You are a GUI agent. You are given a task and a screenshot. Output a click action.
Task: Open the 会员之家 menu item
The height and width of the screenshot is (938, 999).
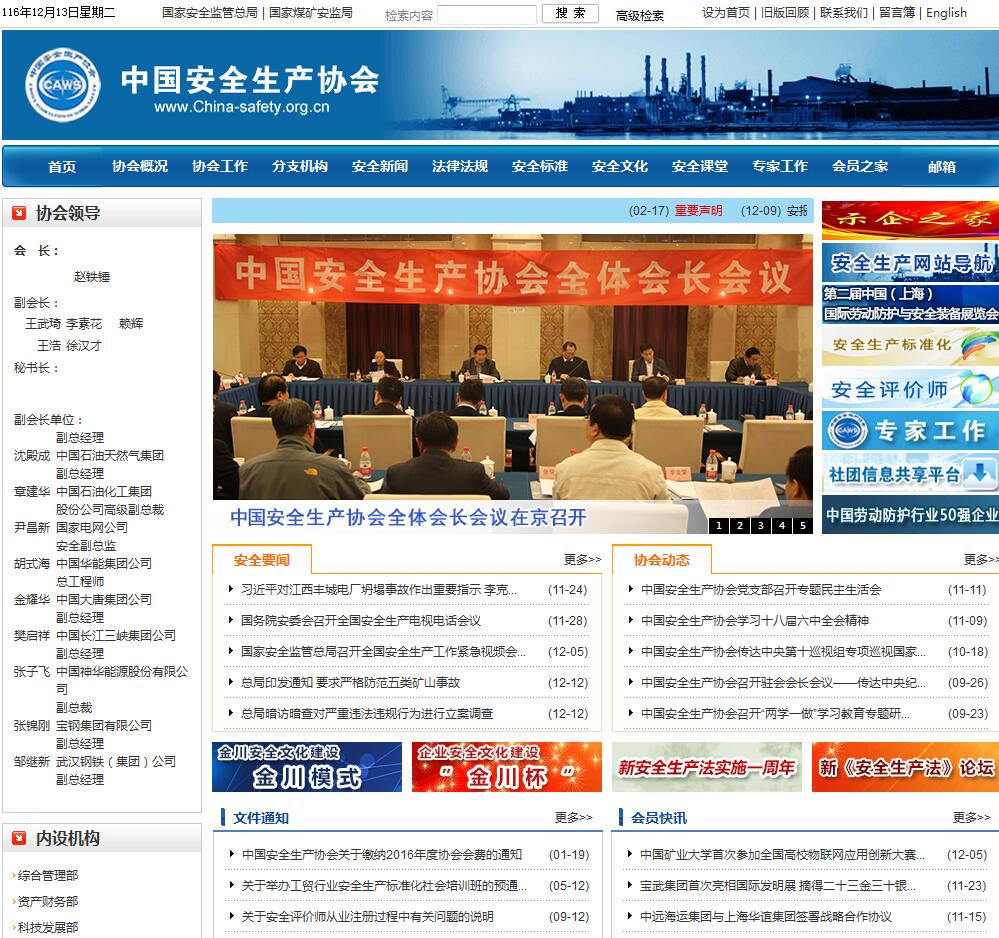pyautogui.click(x=860, y=166)
